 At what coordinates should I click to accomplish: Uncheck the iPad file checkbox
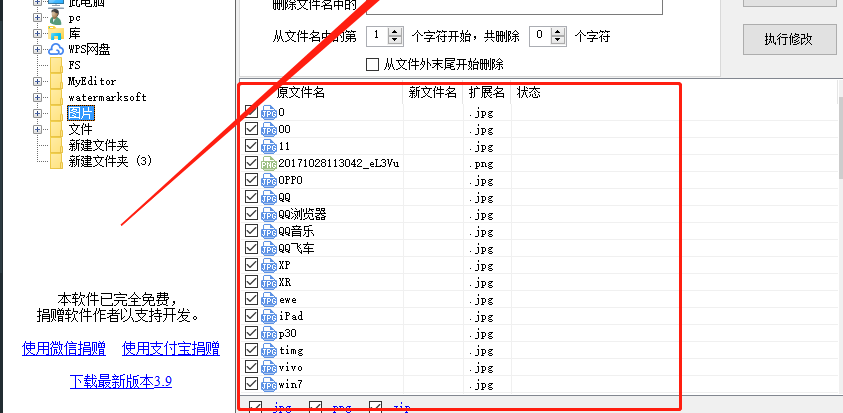[251, 316]
